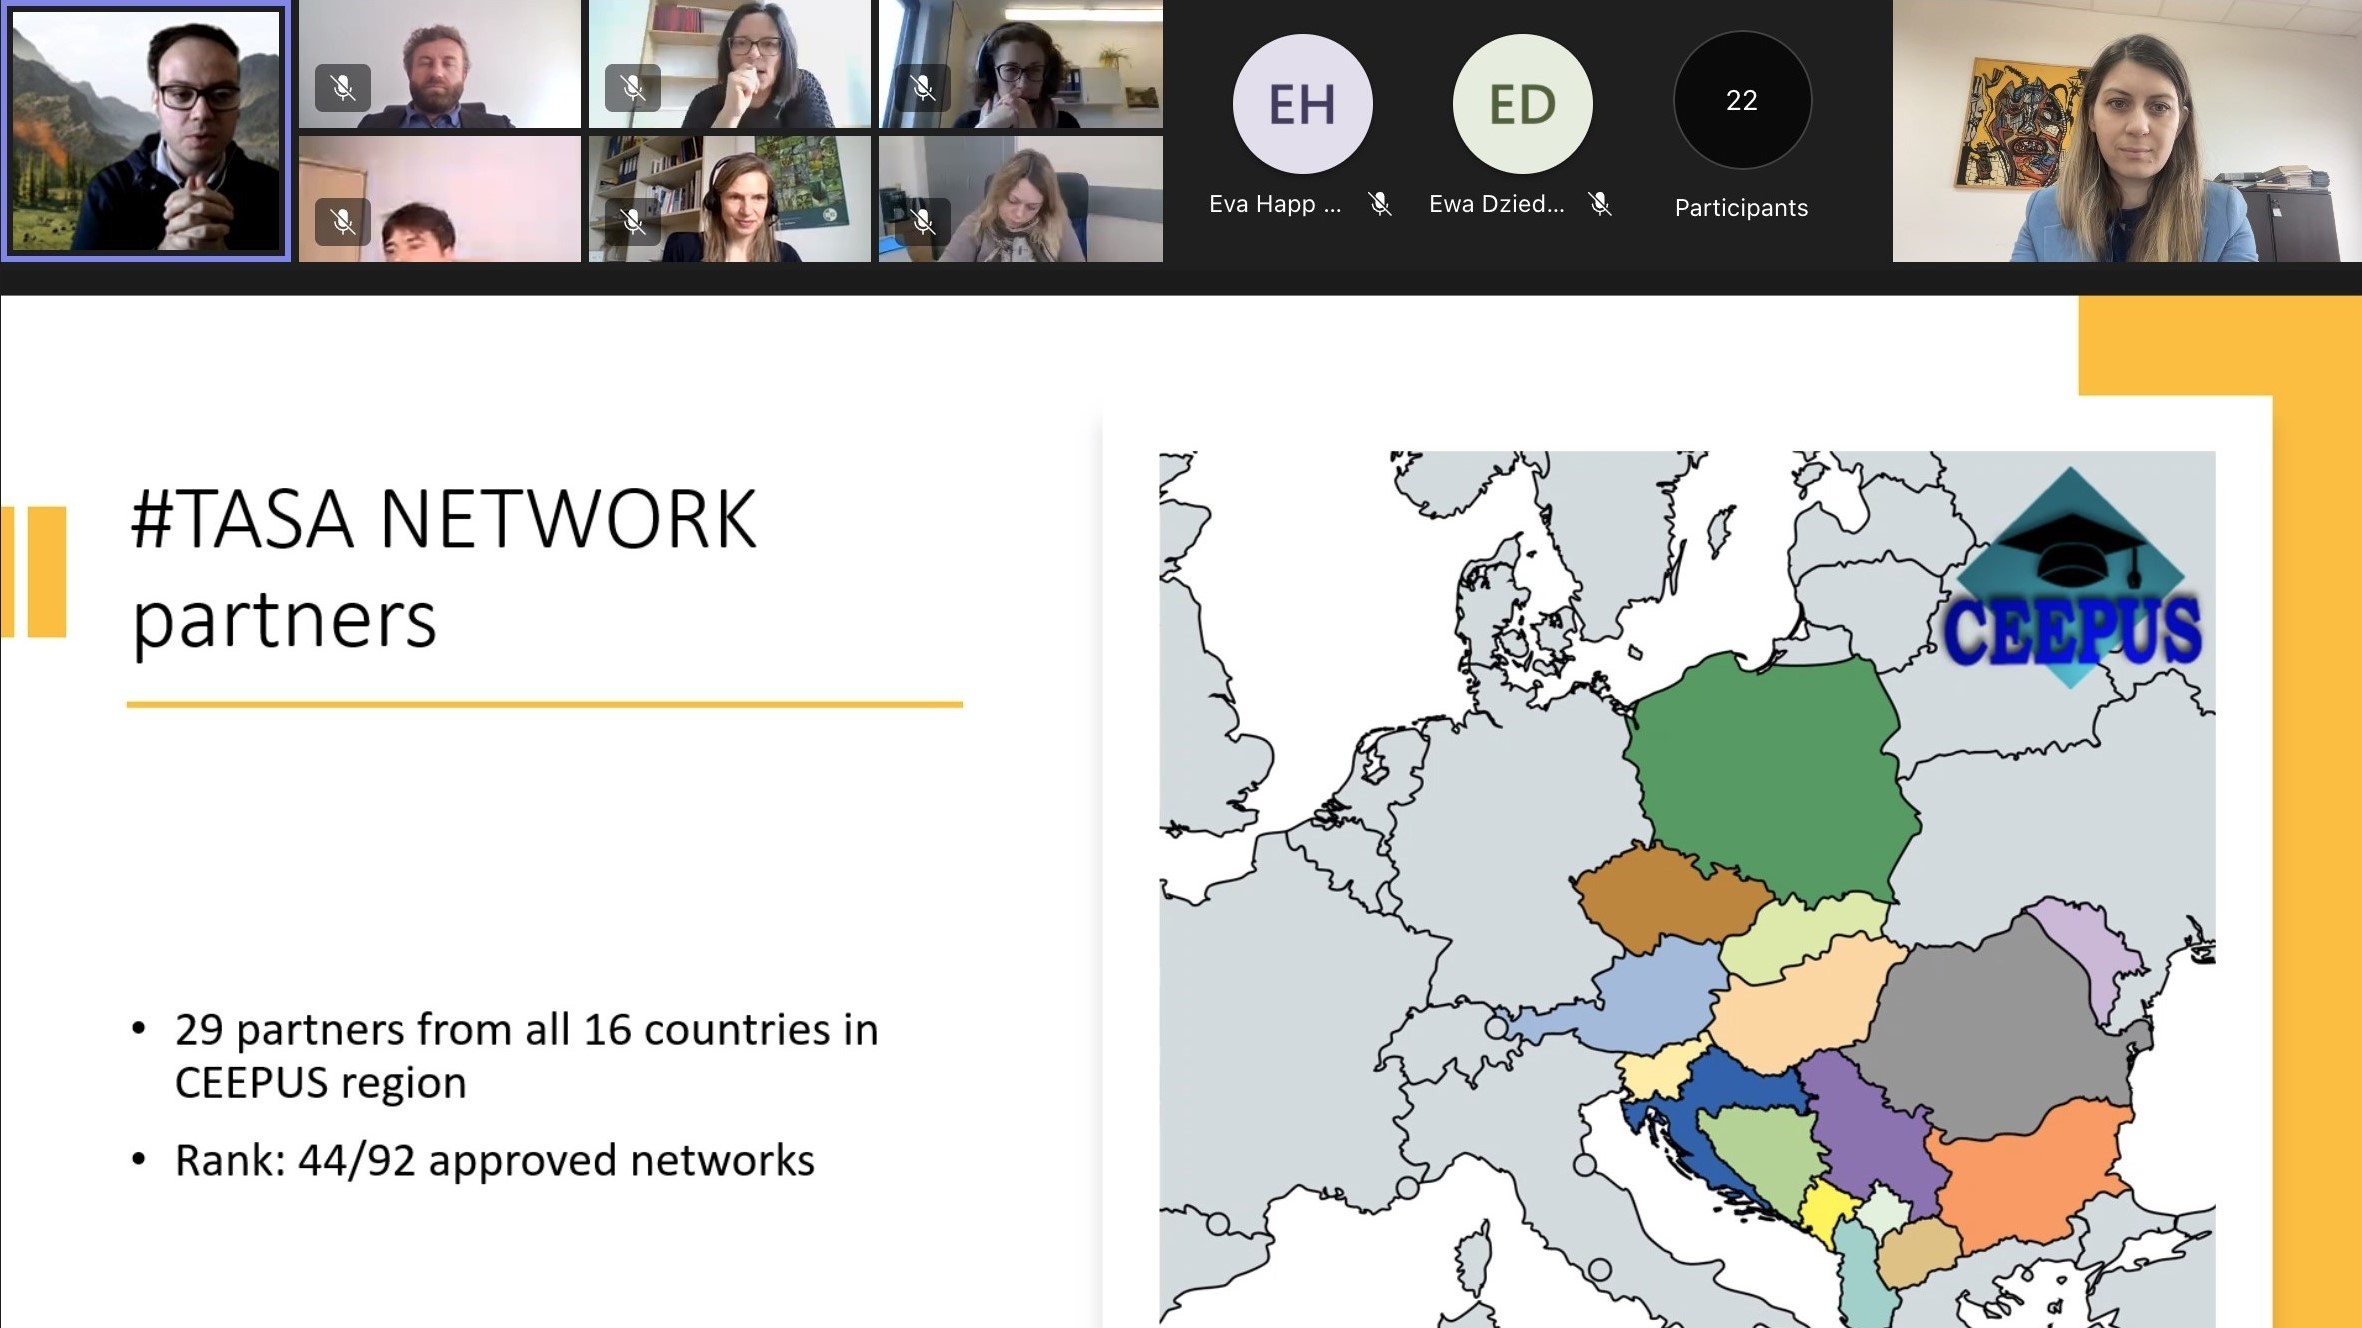2362x1328 pixels.
Task: Click the green Bosnia on the map
Action: [x=1765, y=1155]
